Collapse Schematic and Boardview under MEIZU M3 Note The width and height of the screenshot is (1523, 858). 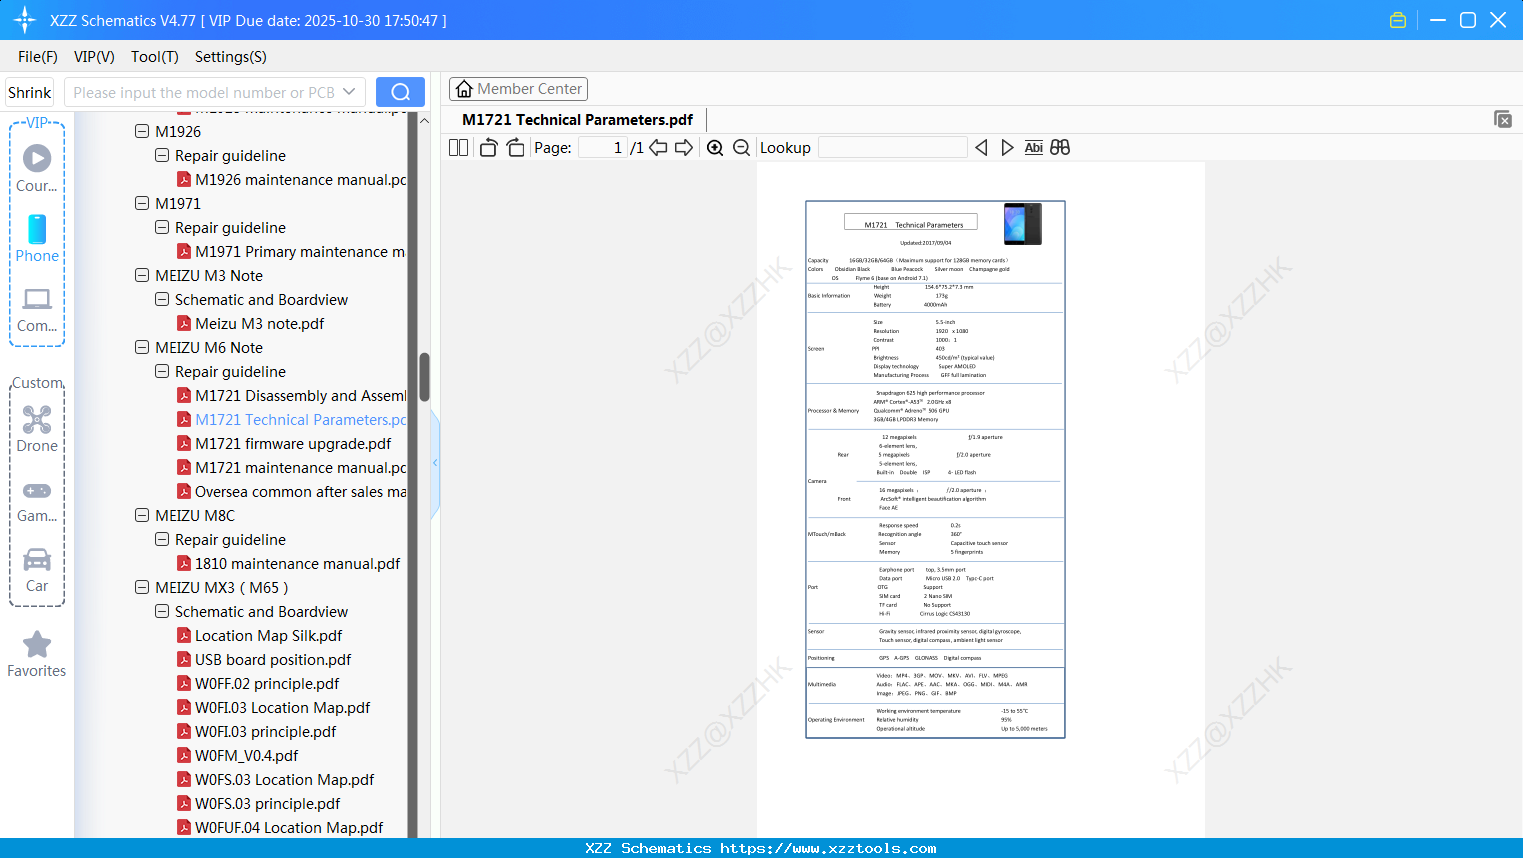(162, 299)
